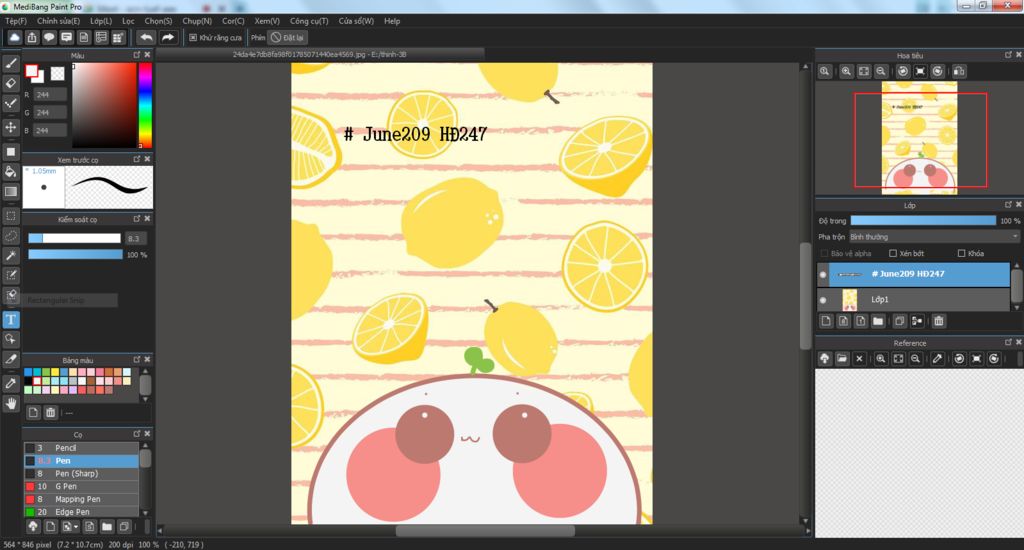Select the Lasso selection tool
The image size is (1024, 550).
10,236
